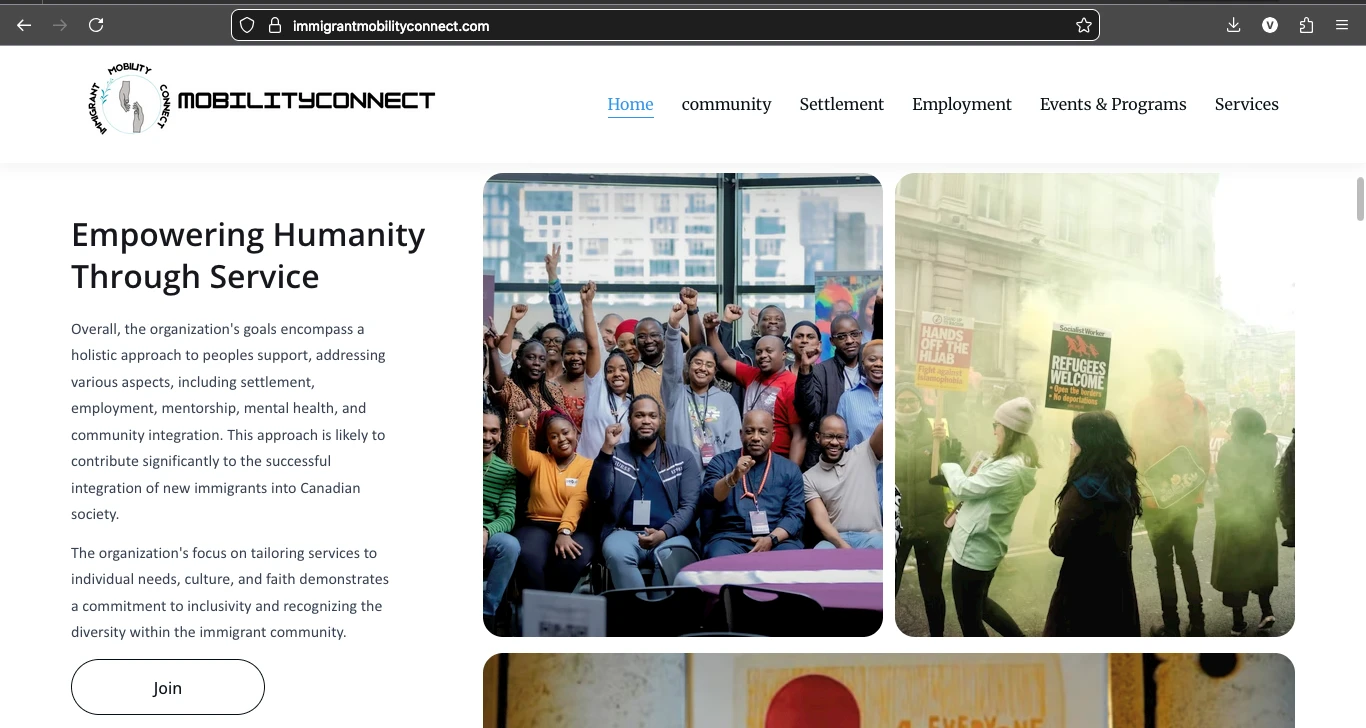Open site info via the padlock icon
This screenshot has width=1366, height=728.
tap(275, 26)
